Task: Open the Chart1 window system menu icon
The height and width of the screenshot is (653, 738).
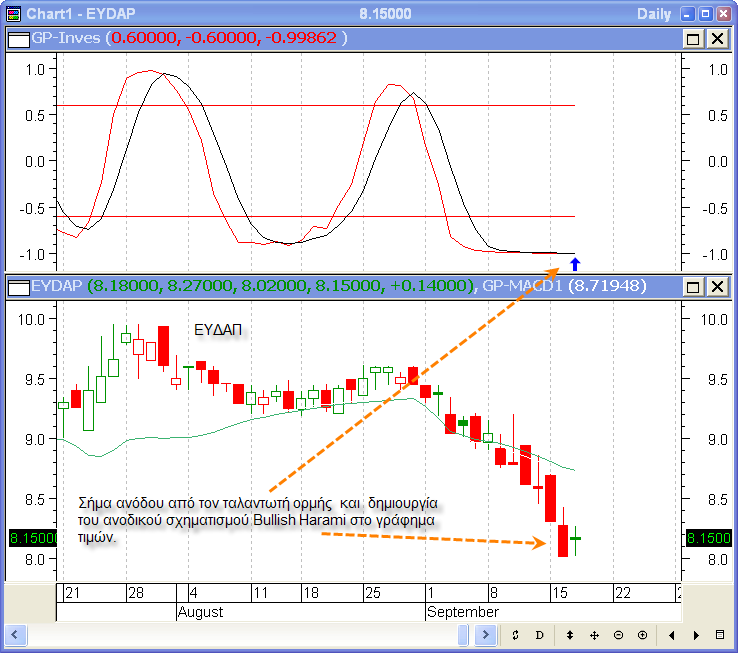Action: tap(12, 13)
